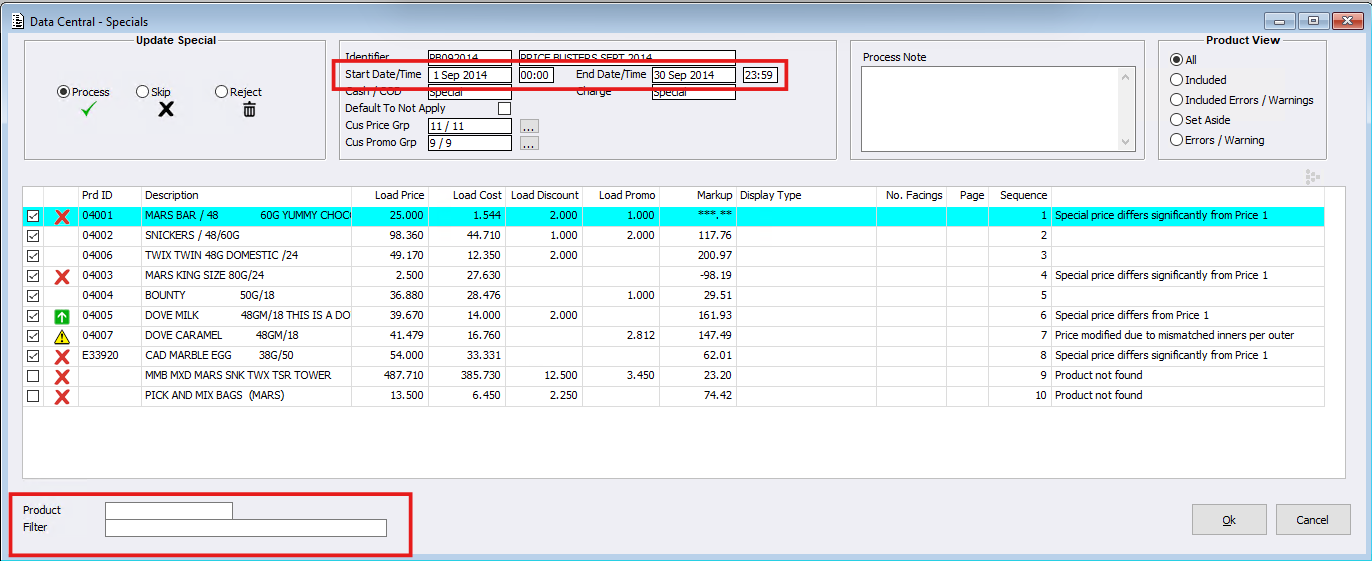Uncheck the checkbox for product 04001
1372x561 pixels.
pos(33,216)
